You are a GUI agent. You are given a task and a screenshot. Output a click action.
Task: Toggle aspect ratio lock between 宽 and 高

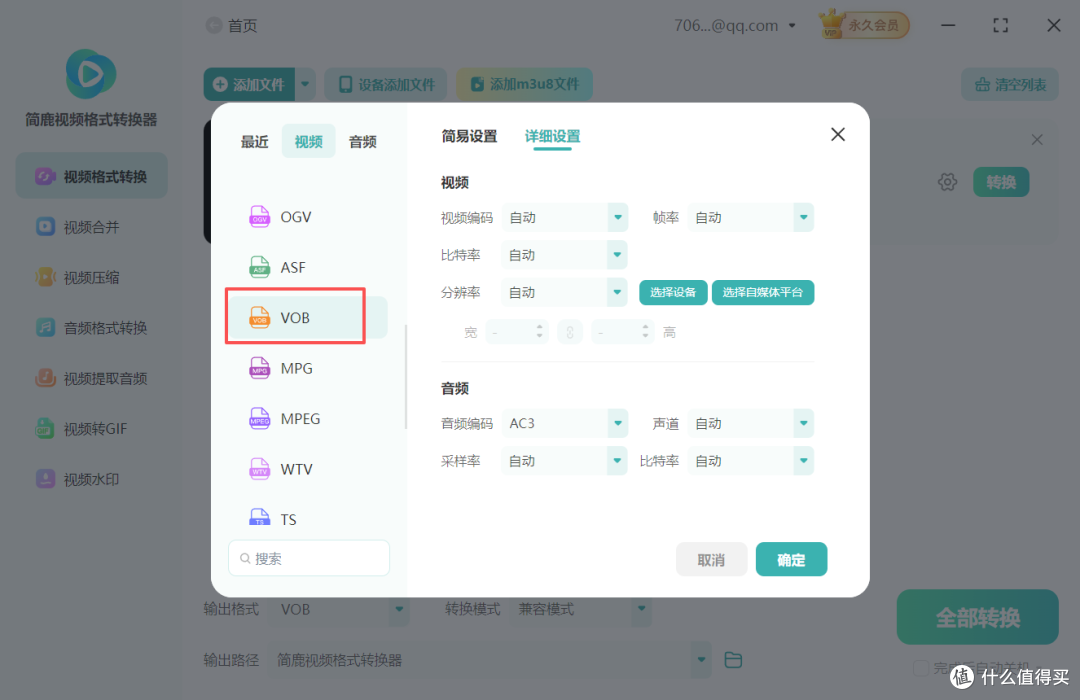click(x=570, y=333)
